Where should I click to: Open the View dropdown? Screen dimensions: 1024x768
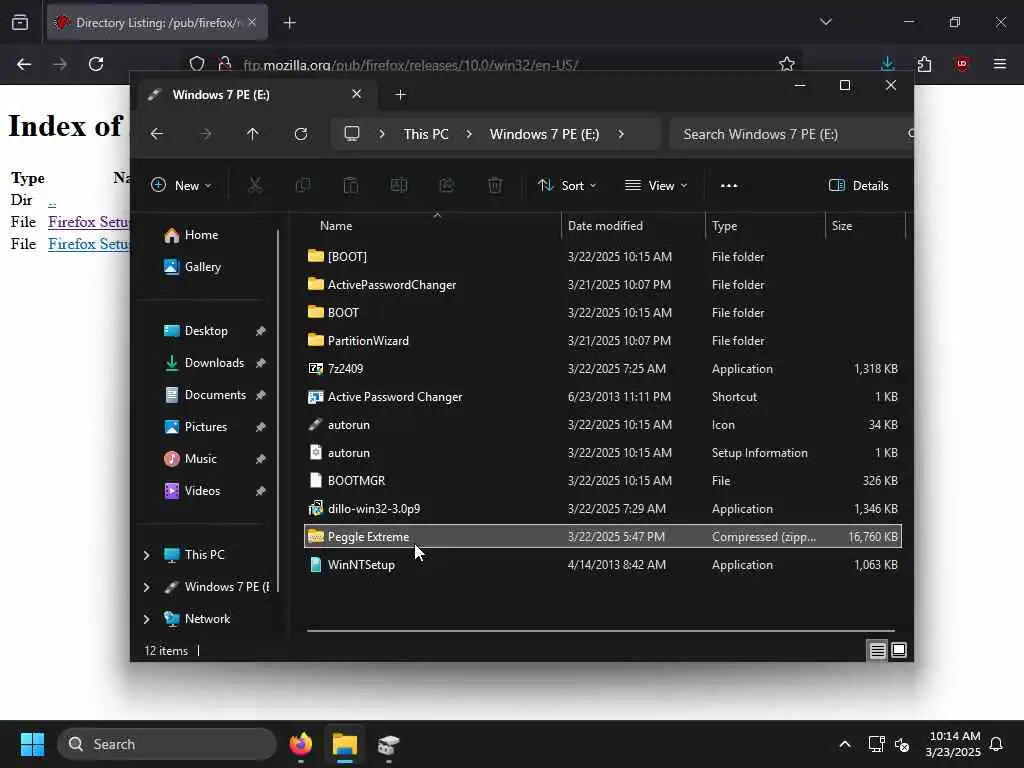pos(656,185)
